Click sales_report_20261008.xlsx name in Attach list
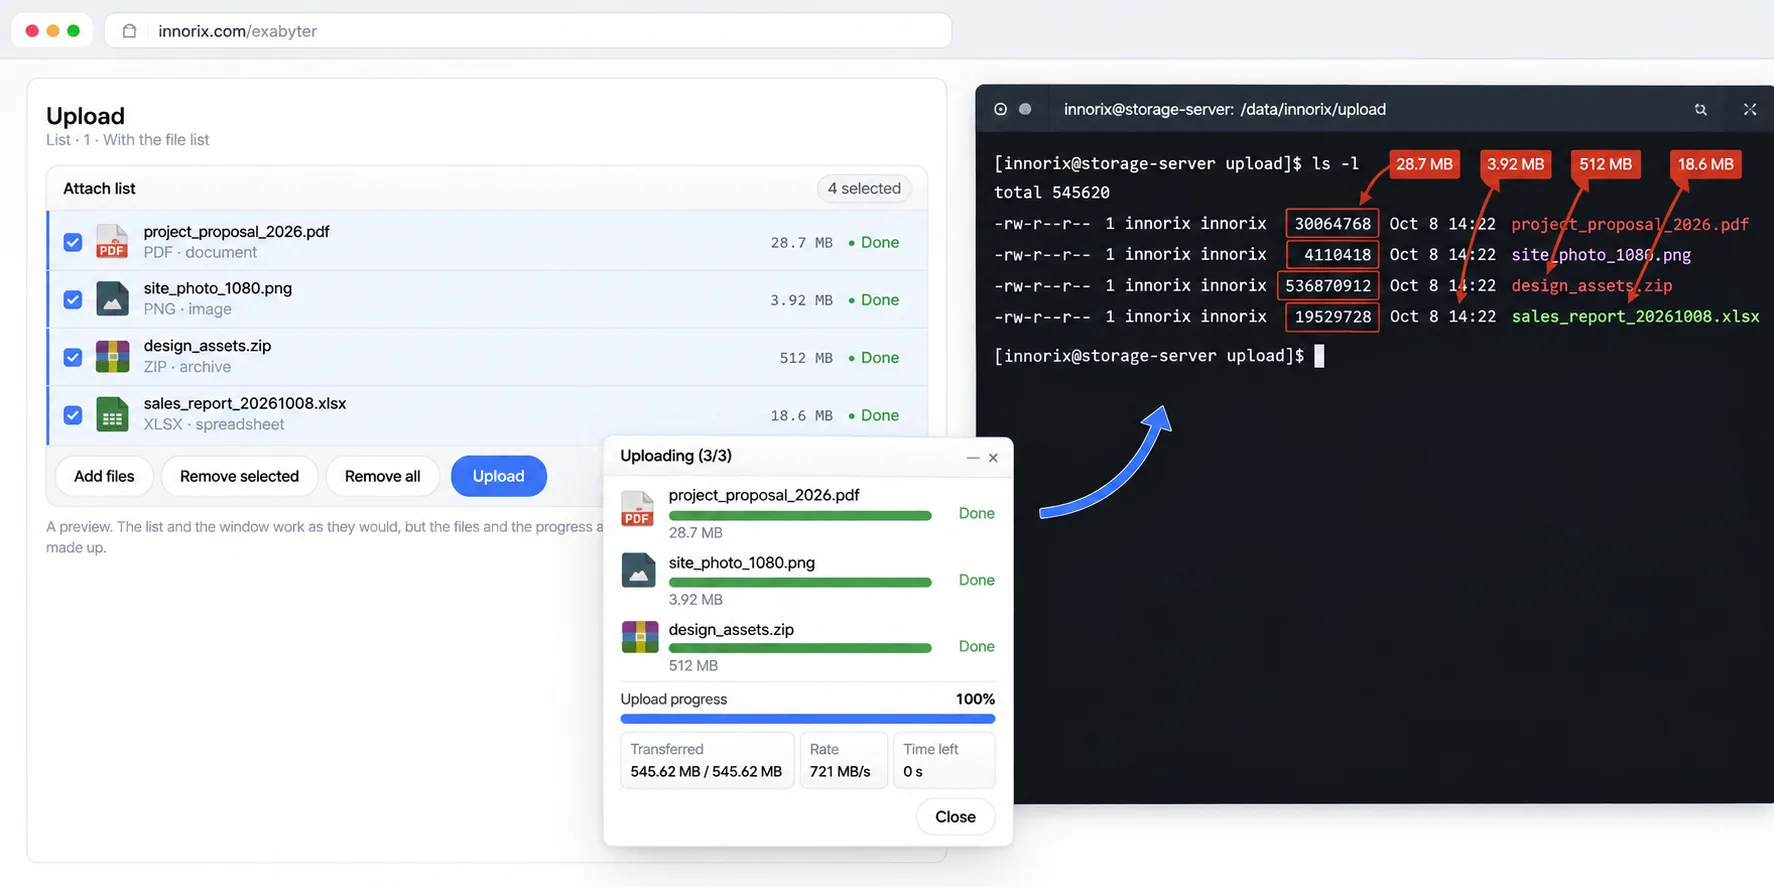 244,403
